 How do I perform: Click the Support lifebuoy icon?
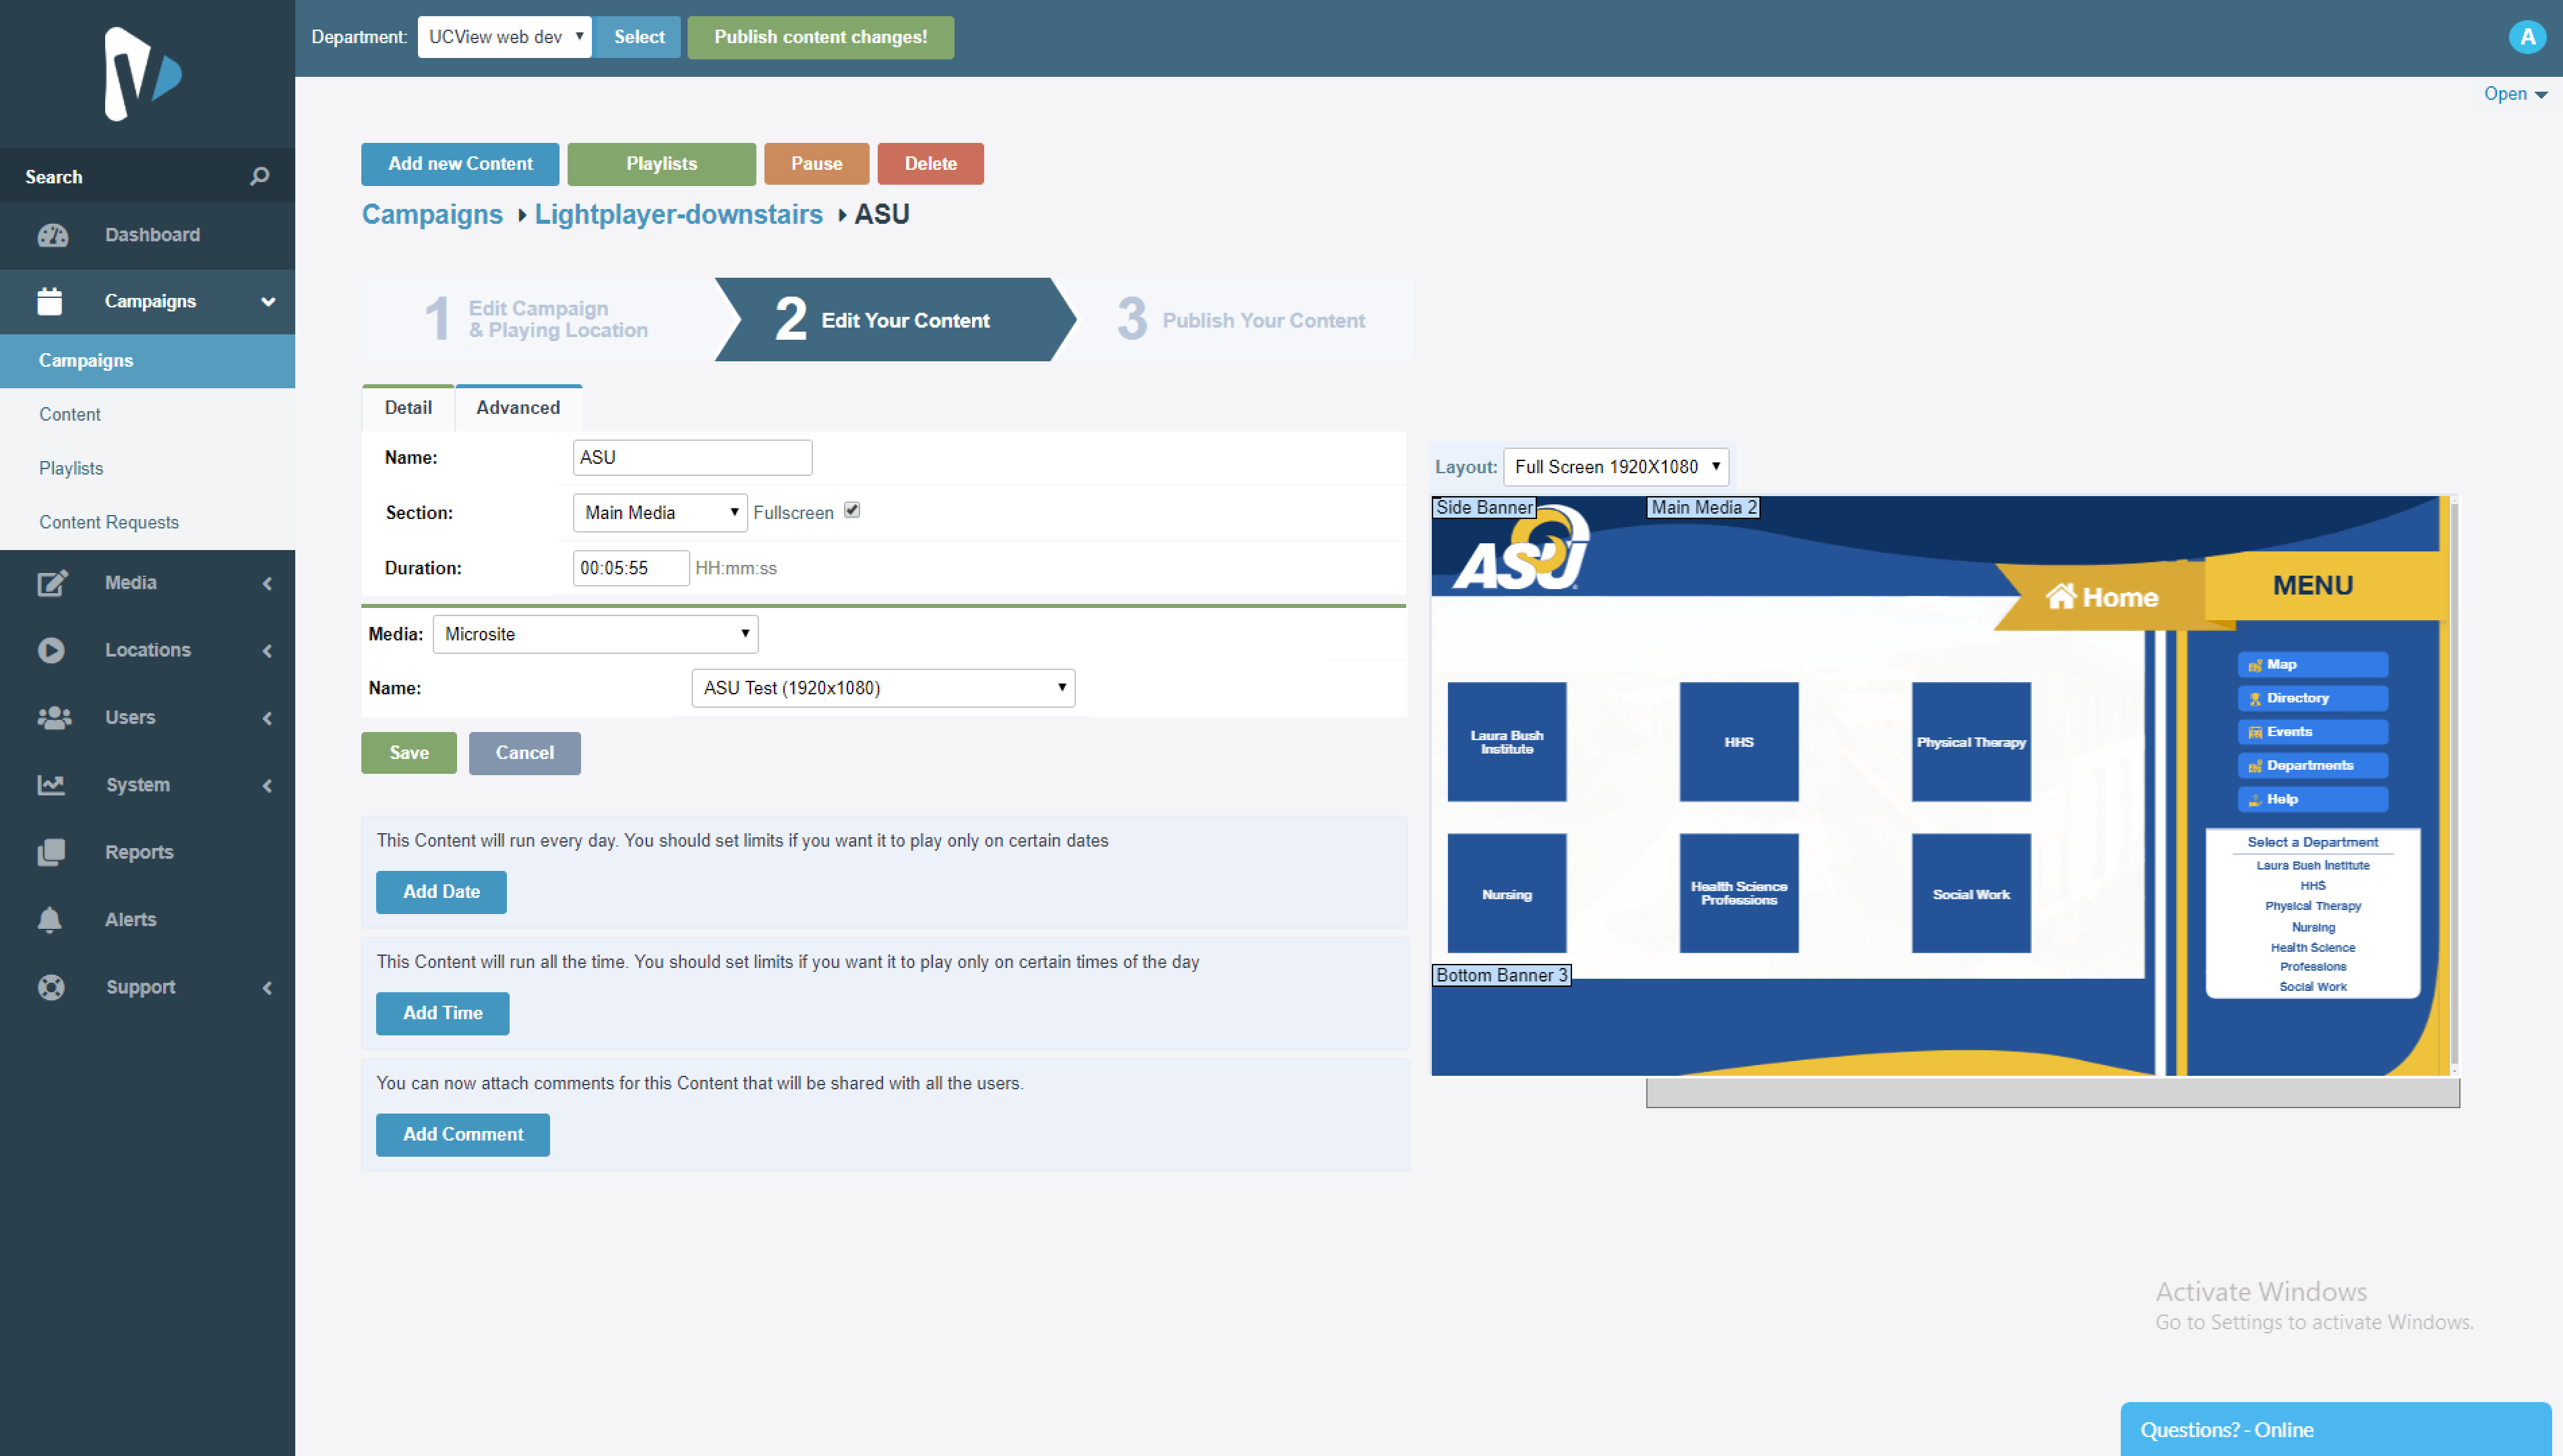point(51,987)
